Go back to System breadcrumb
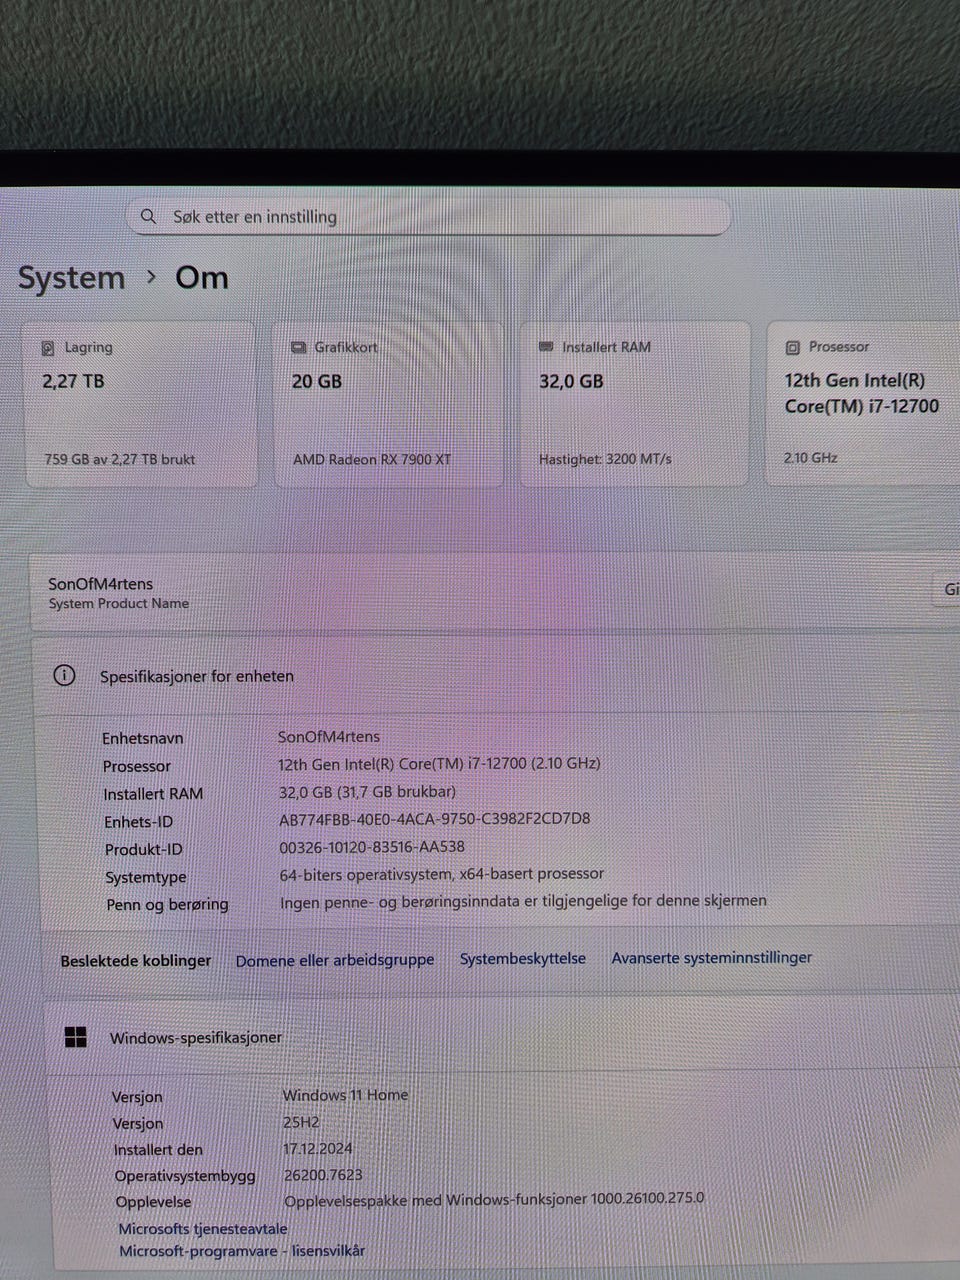Image resolution: width=960 pixels, height=1280 pixels. (x=71, y=278)
